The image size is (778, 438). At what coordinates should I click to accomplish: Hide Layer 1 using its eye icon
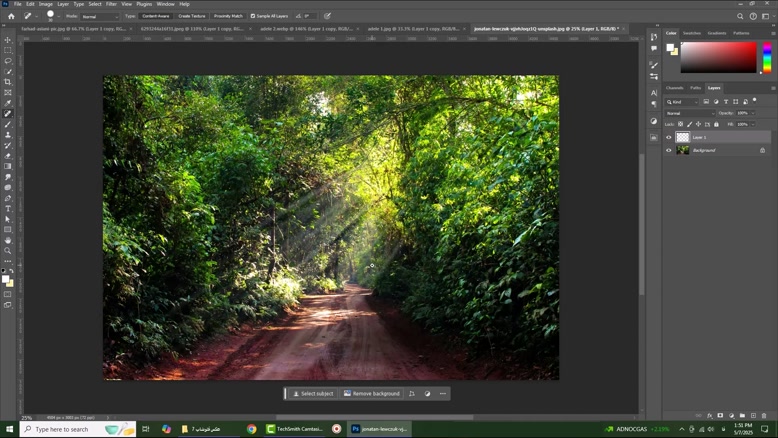[x=668, y=137]
